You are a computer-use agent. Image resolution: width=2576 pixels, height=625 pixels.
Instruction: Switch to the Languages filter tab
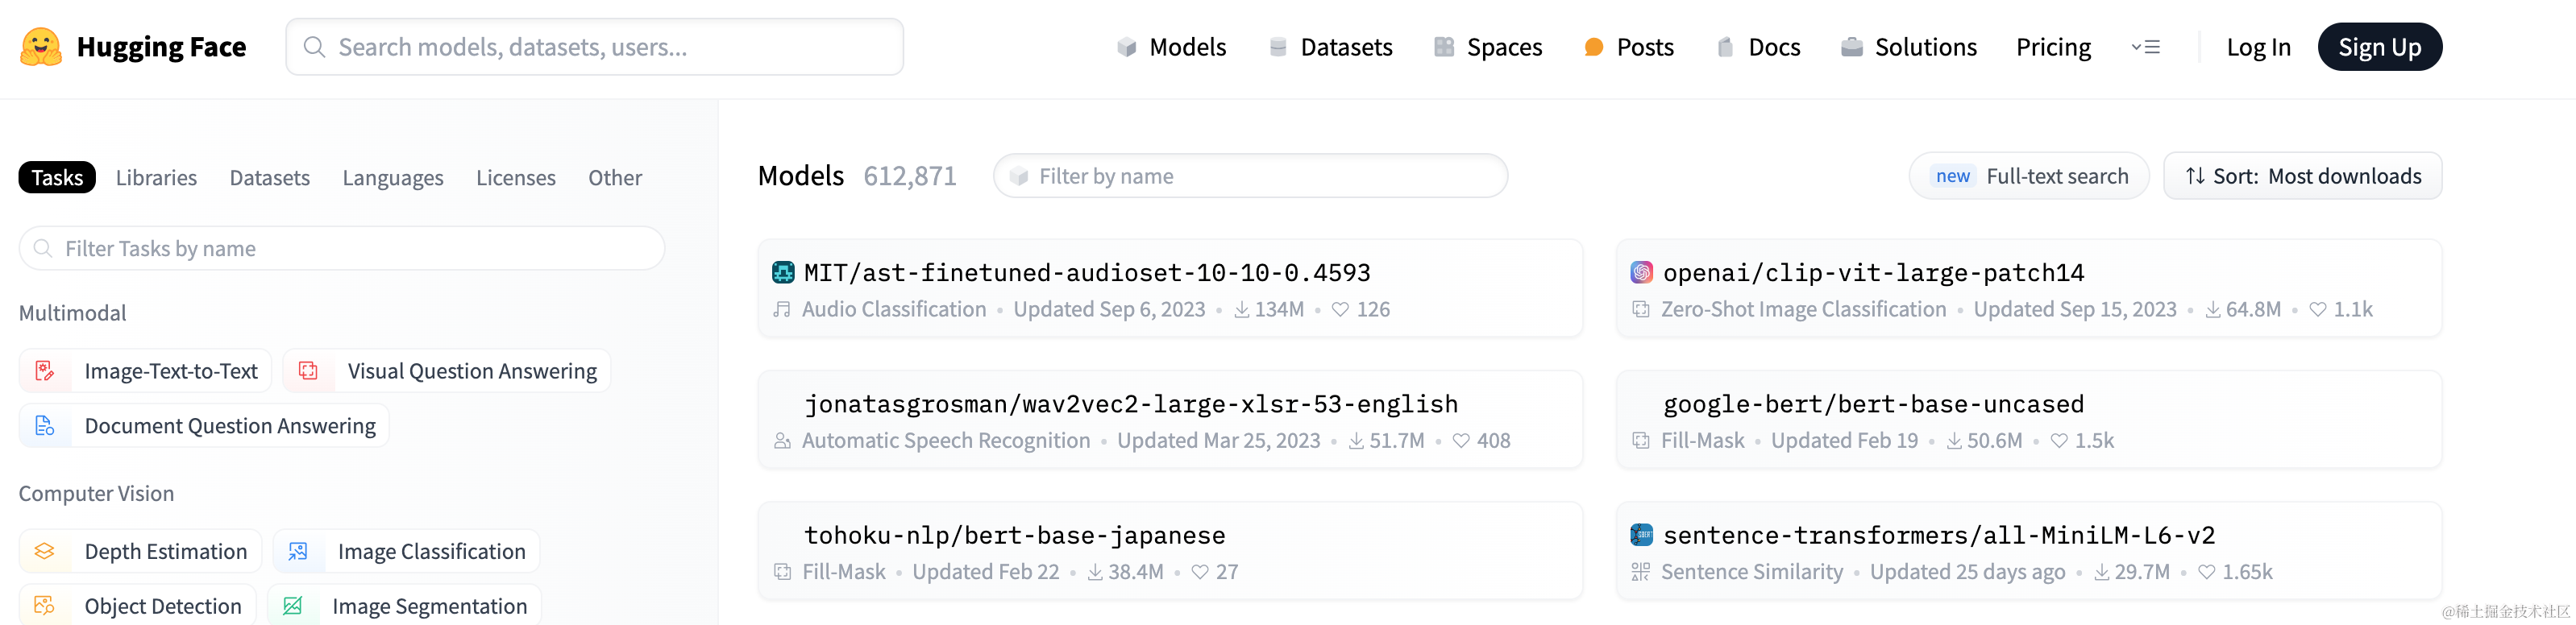coord(393,177)
